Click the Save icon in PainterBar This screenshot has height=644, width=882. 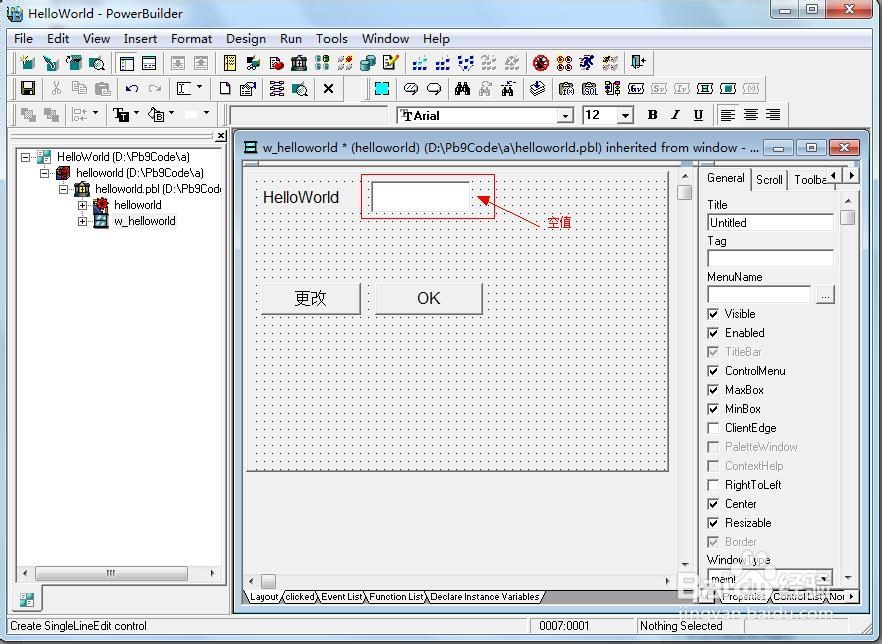[28, 88]
